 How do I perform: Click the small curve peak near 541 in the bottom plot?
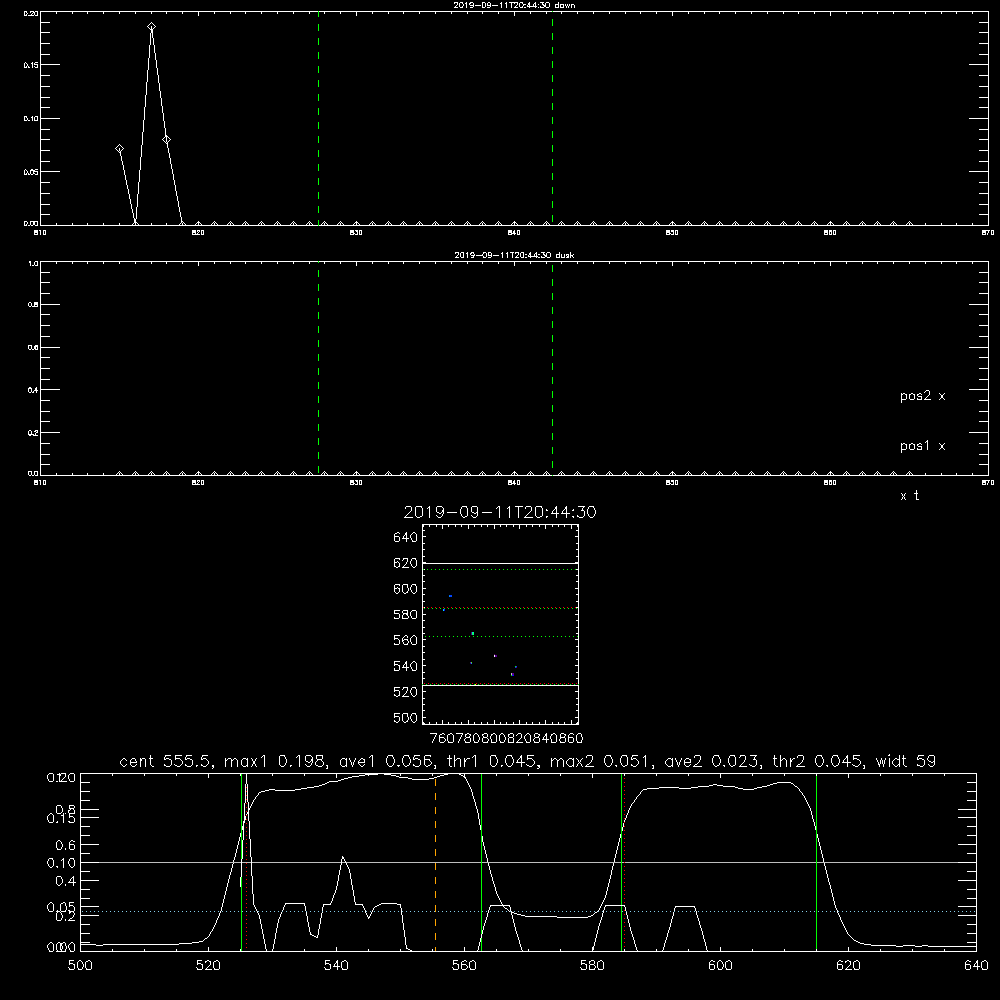point(343,858)
